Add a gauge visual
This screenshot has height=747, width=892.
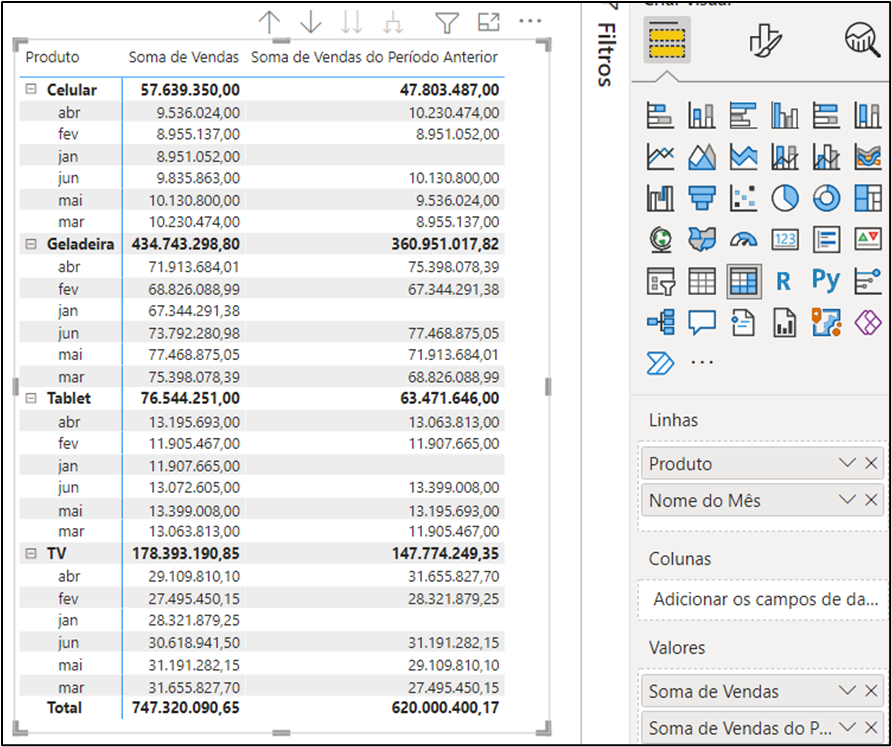coord(743,240)
